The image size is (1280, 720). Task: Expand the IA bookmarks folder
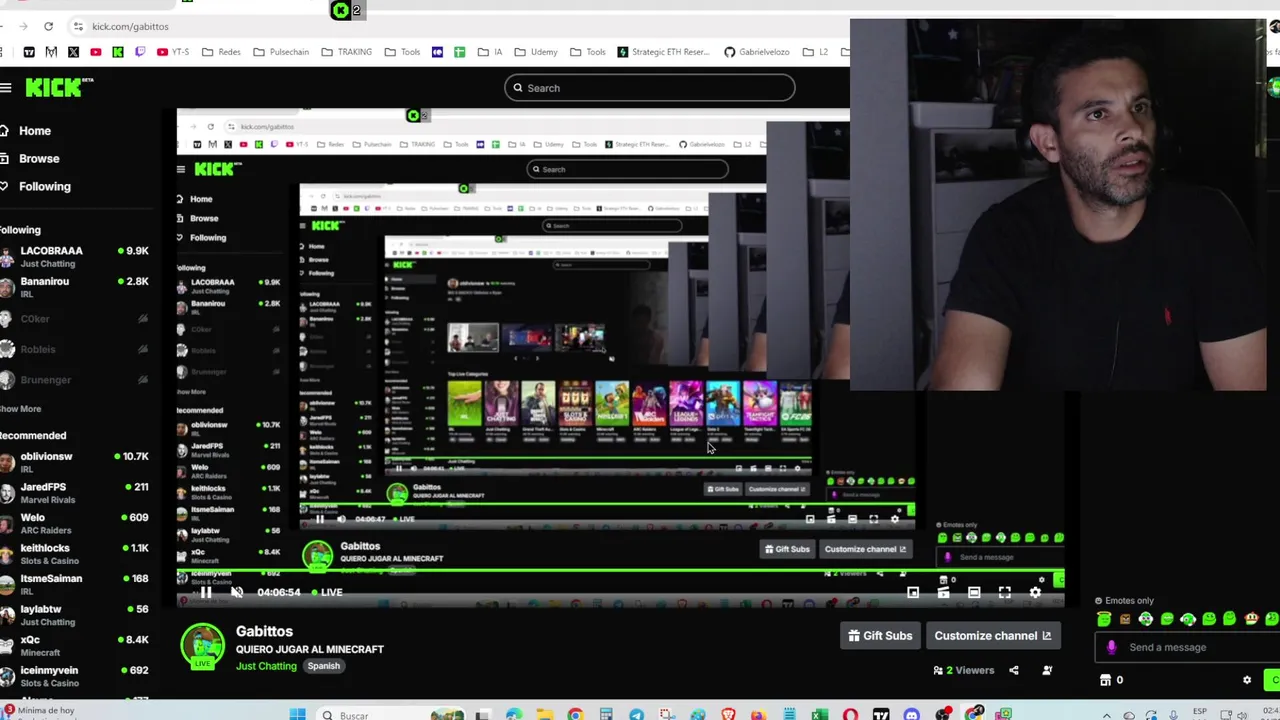tap(490, 52)
